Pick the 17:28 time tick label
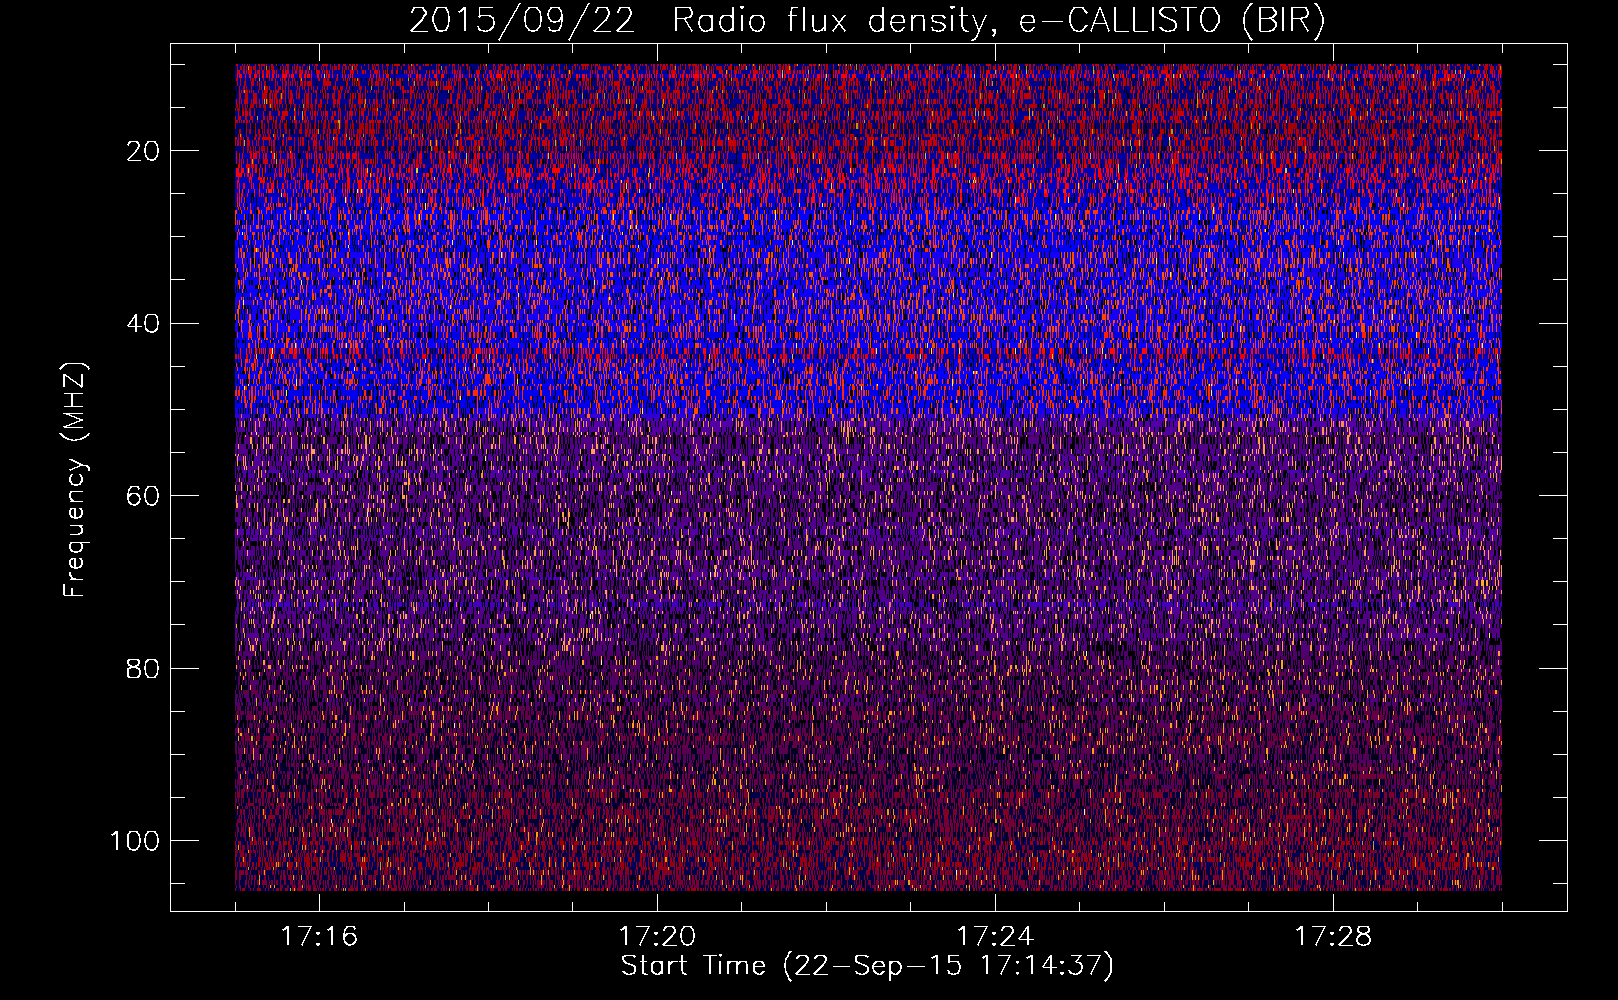This screenshot has width=1618, height=1000. point(1333,936)
